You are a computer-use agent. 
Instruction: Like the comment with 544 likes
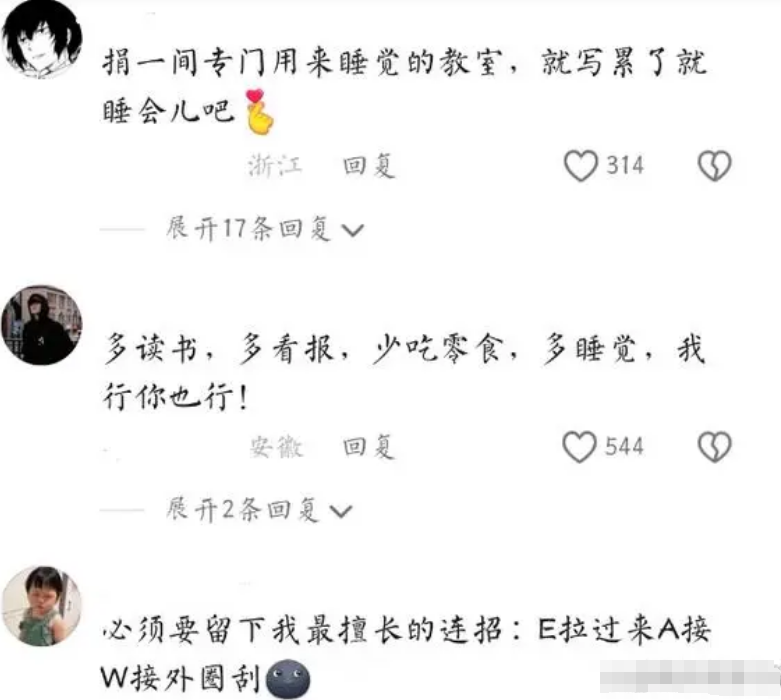point(579,446)
